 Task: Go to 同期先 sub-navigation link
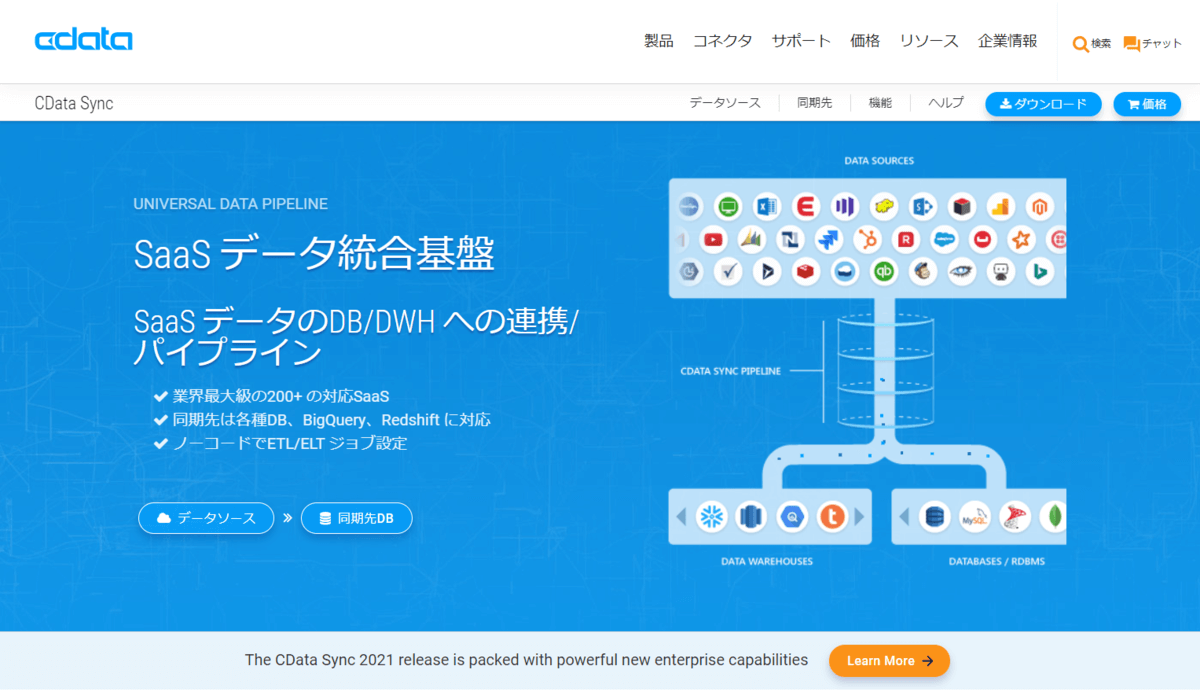814,103
